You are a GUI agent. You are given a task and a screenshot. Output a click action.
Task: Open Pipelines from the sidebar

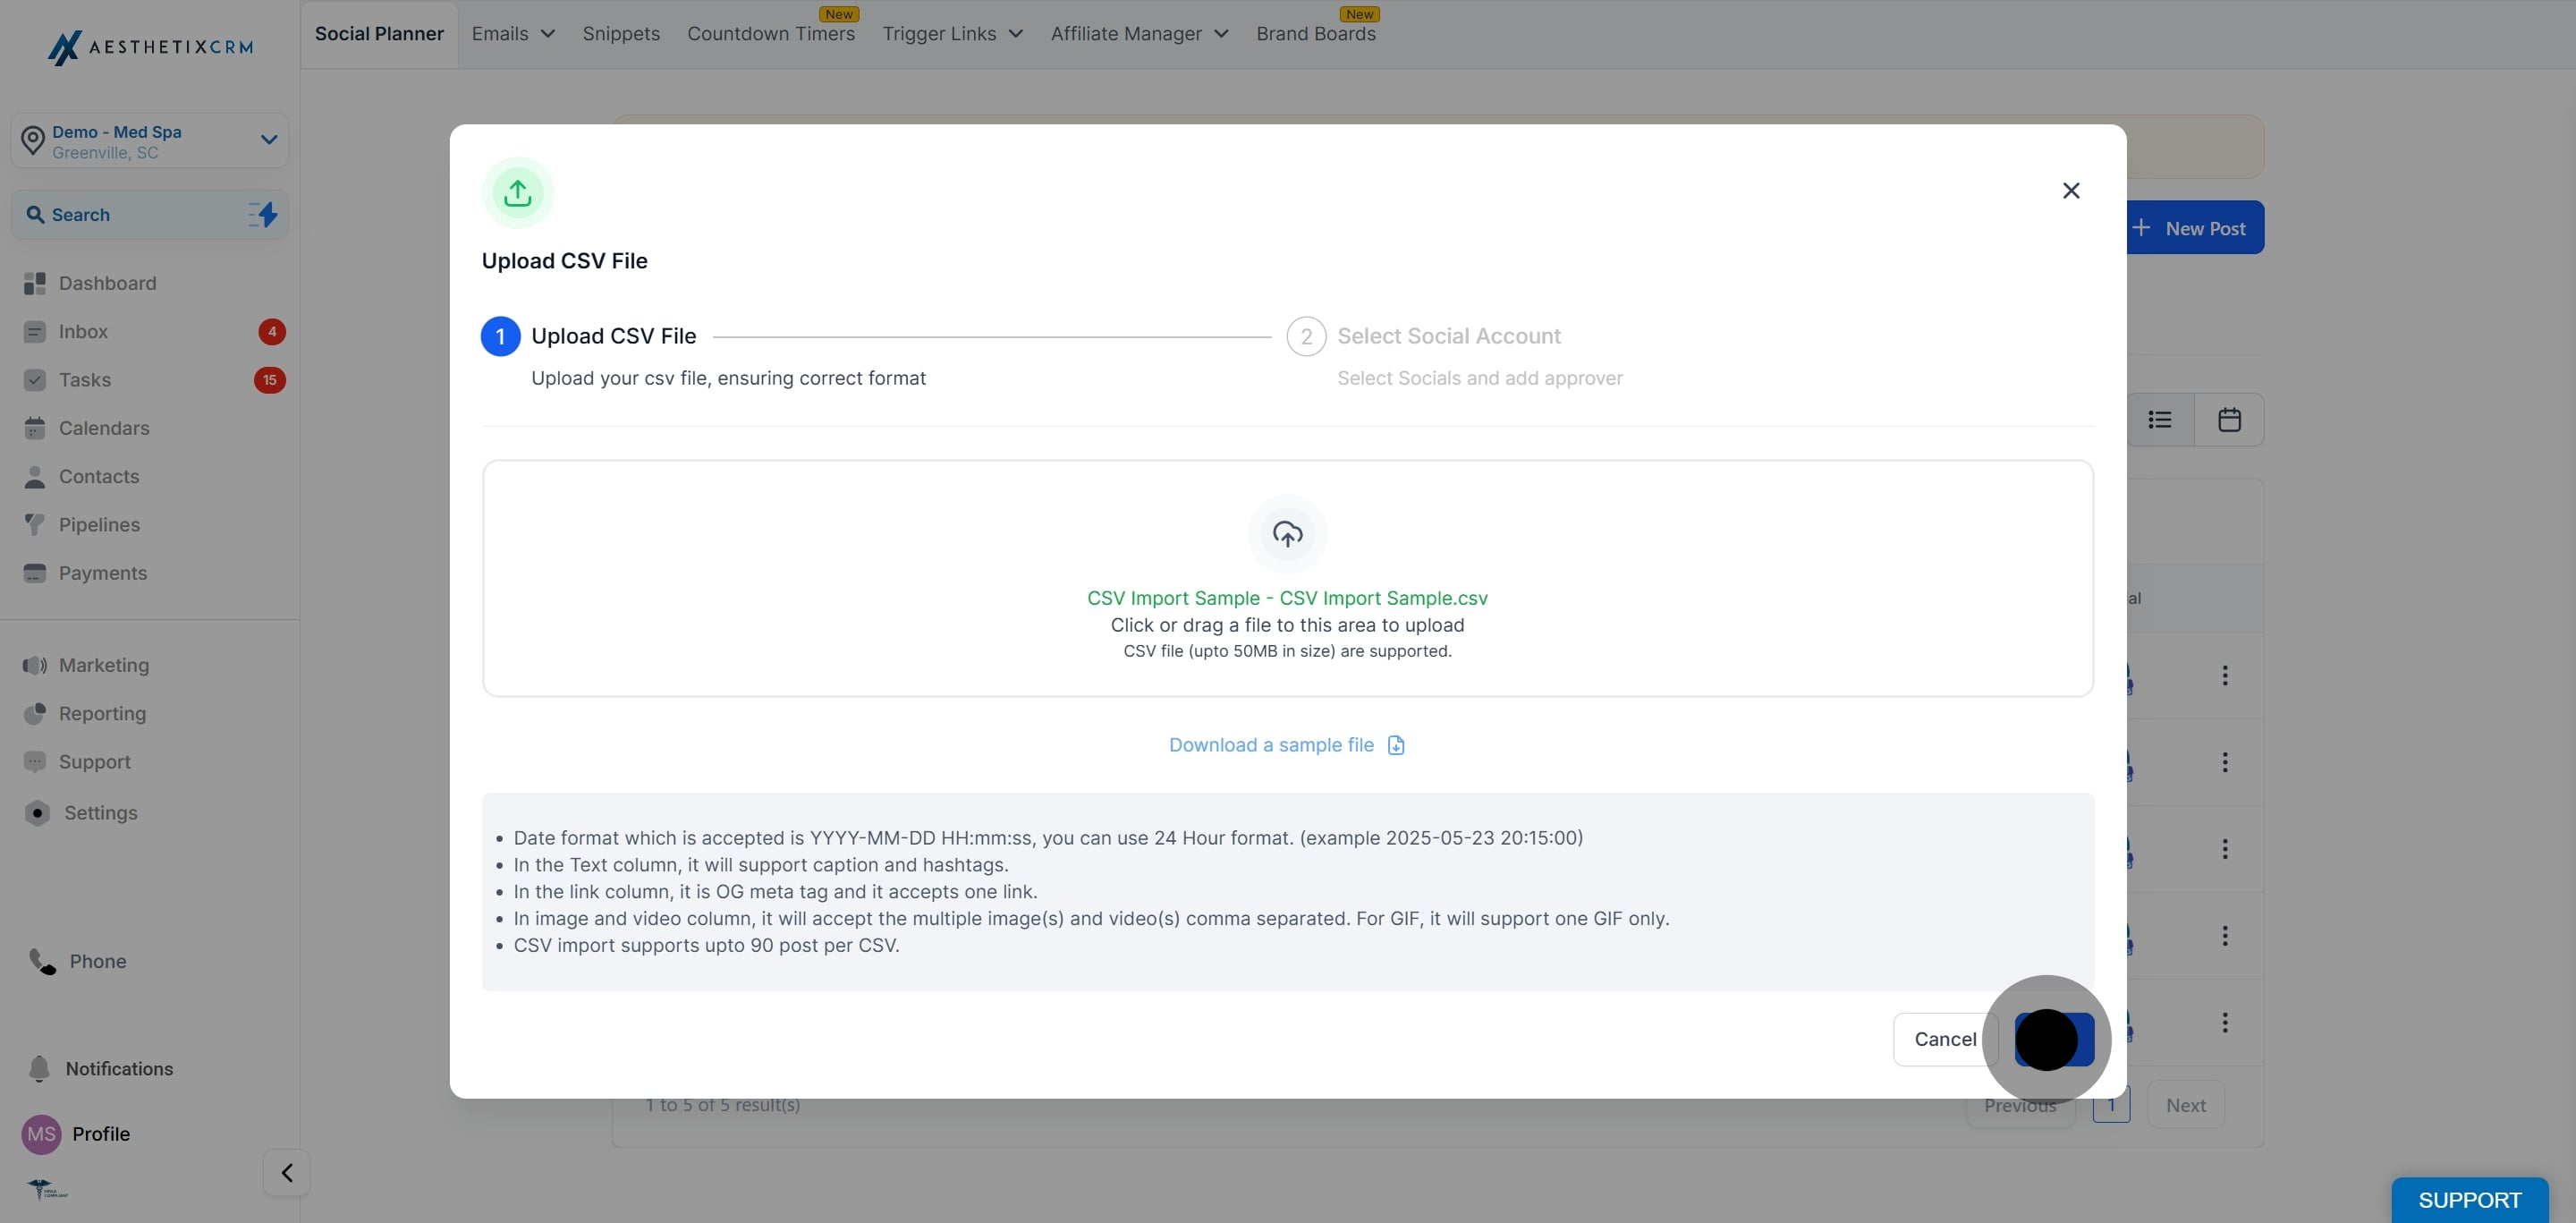[99, 525]
